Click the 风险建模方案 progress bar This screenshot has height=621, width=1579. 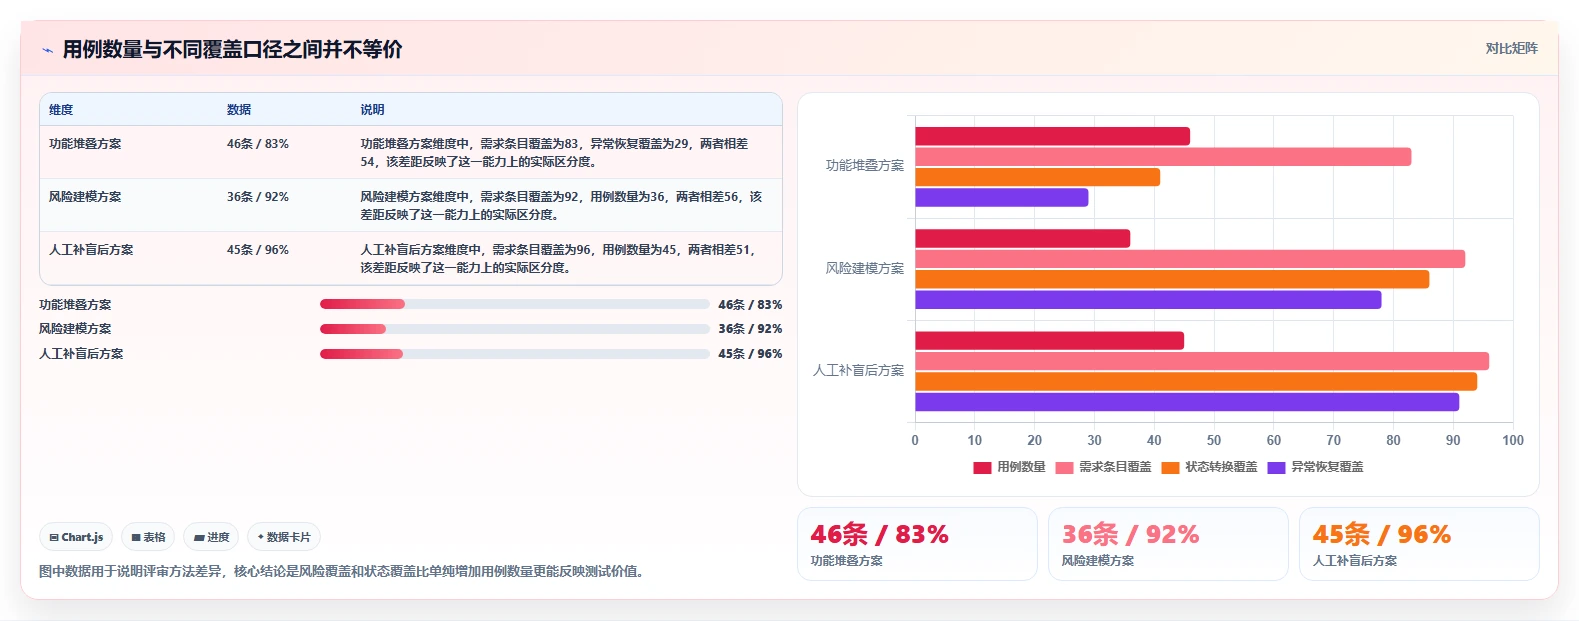tap(514, 329)
